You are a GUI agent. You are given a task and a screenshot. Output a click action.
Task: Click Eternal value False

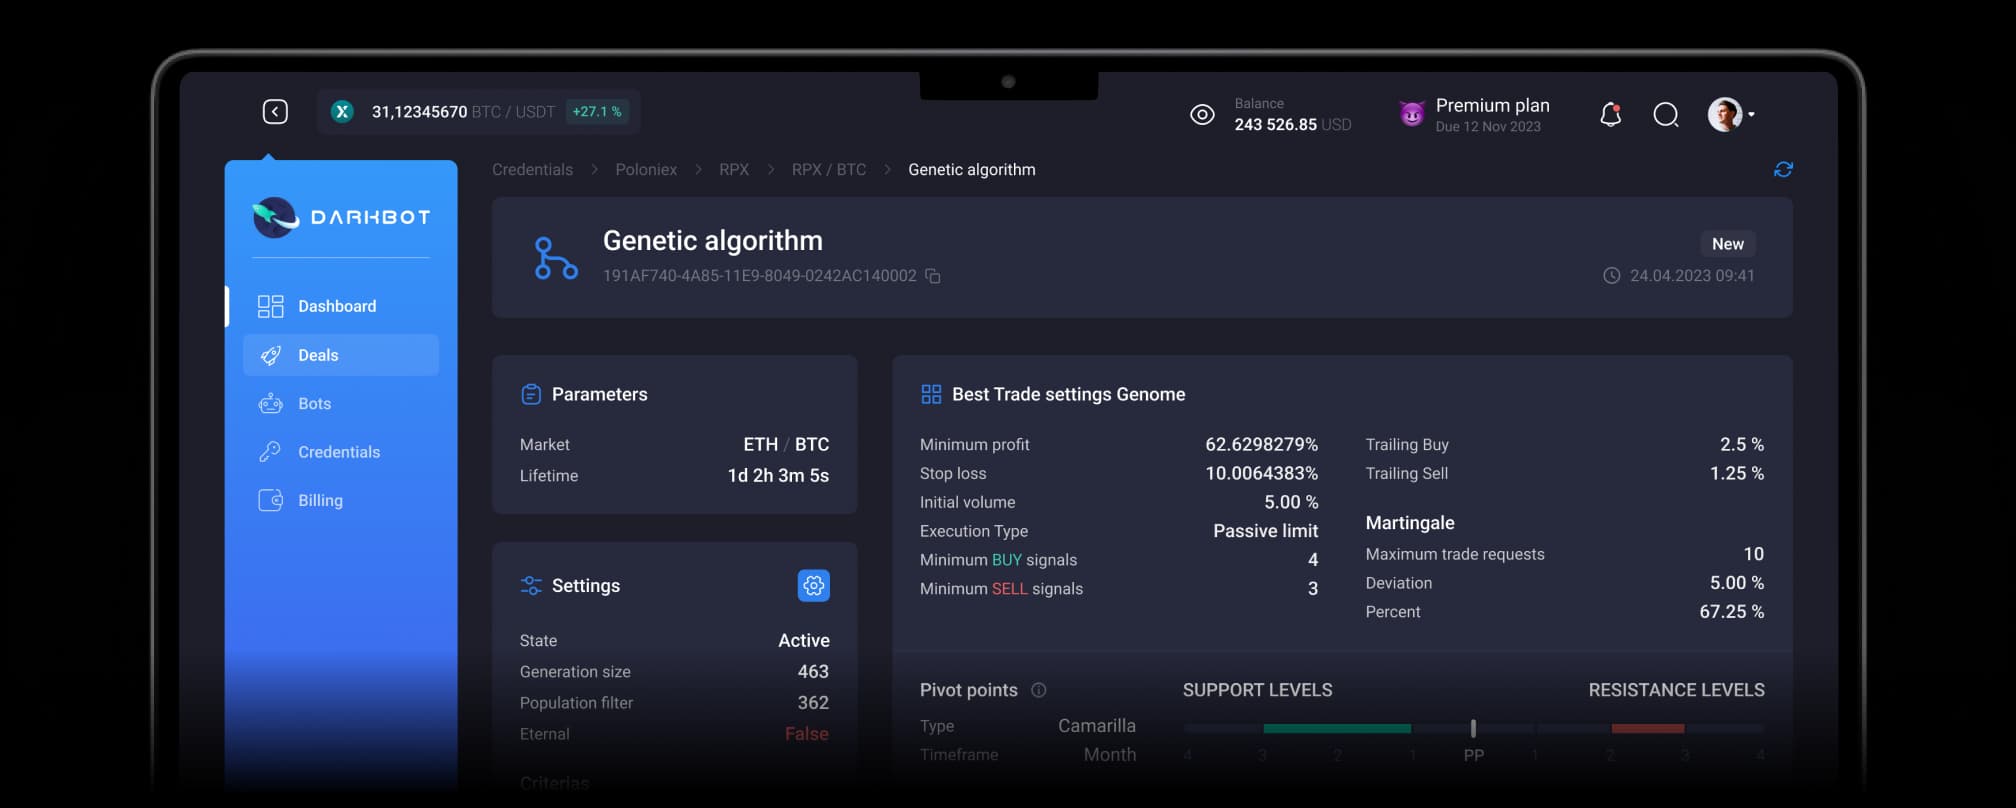pos(806,734)
